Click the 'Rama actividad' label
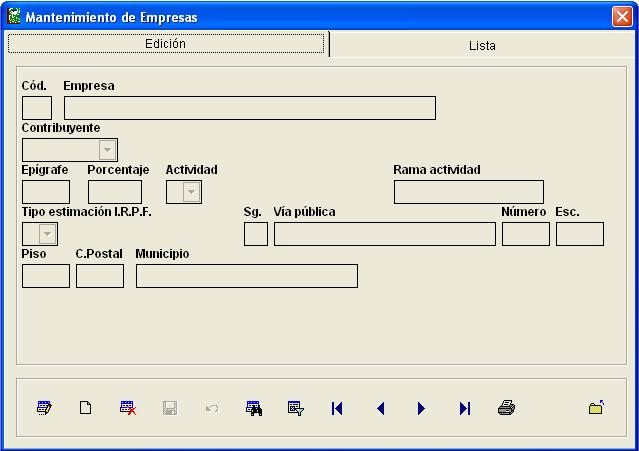 (x=437, y=169)
